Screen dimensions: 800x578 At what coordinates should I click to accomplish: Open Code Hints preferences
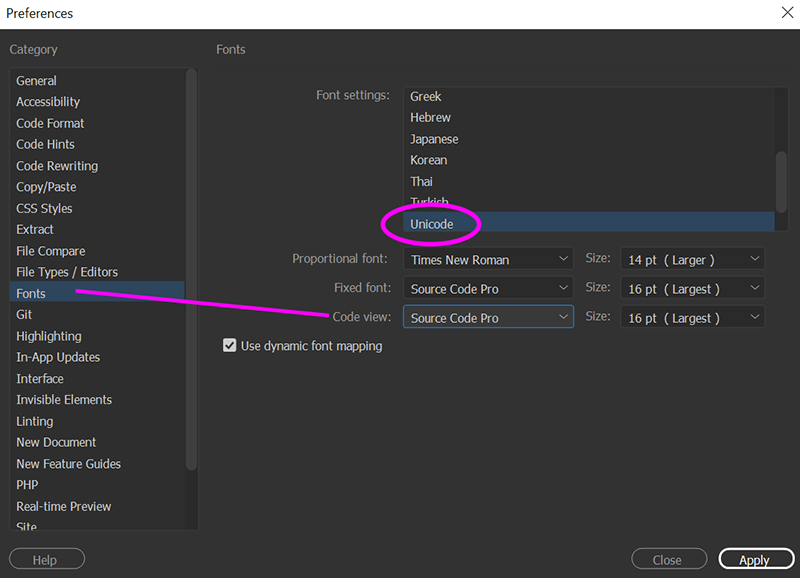pyautogui.click(x=97, y=144)
